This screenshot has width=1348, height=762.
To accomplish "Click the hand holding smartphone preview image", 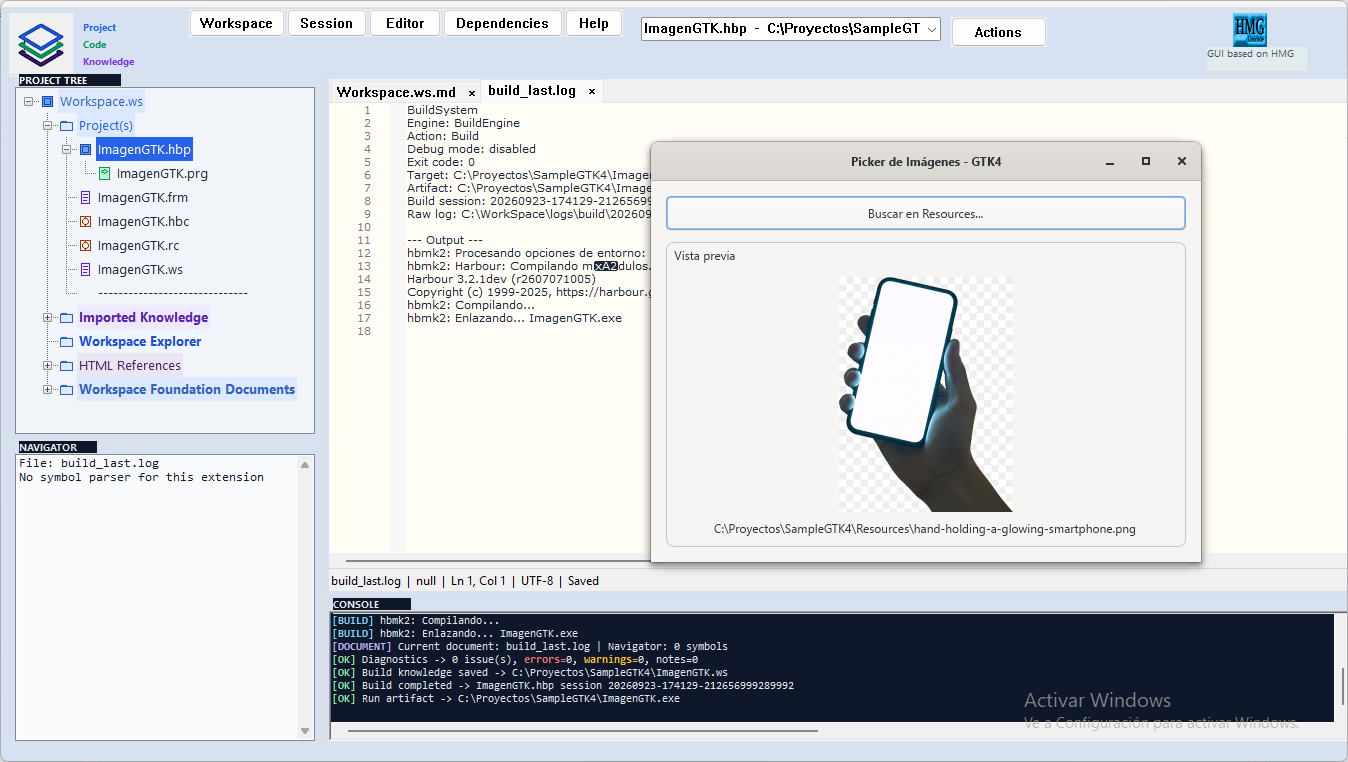I will [x=925, y=395].
